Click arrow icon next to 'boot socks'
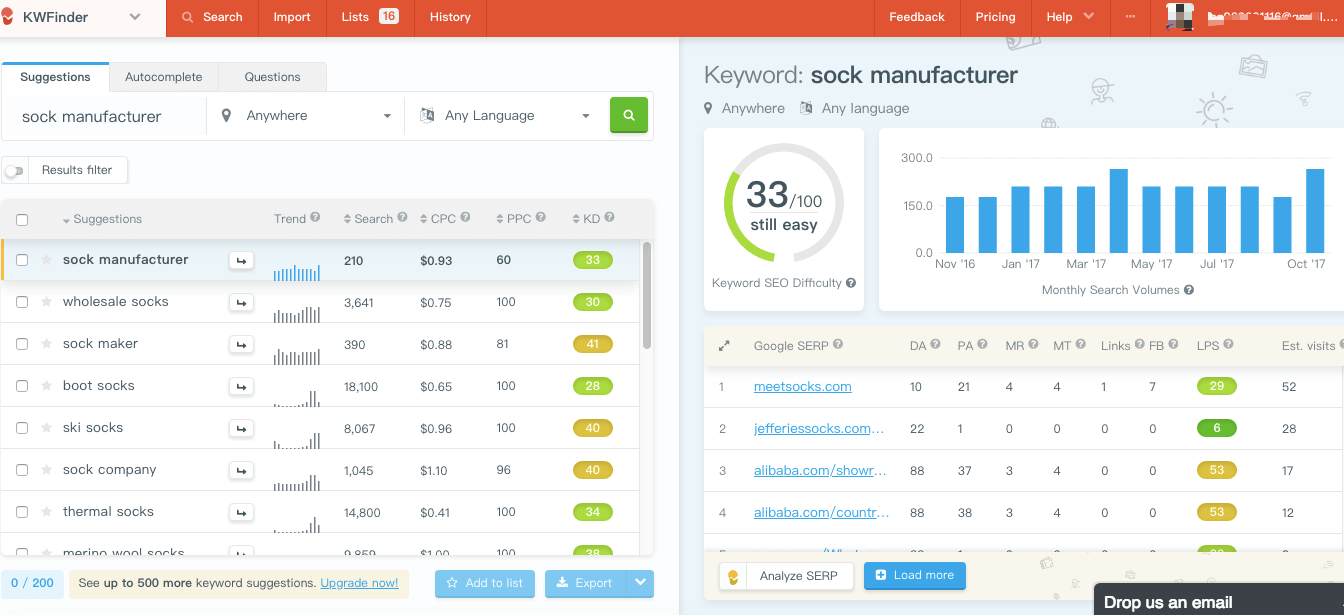Screen dimensions: 1344x615 tap(241, 386)
